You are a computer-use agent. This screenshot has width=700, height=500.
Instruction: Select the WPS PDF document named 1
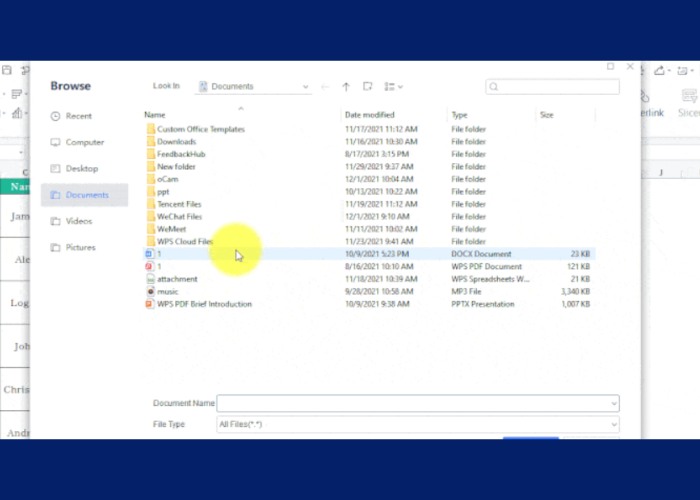coord(368,267)
